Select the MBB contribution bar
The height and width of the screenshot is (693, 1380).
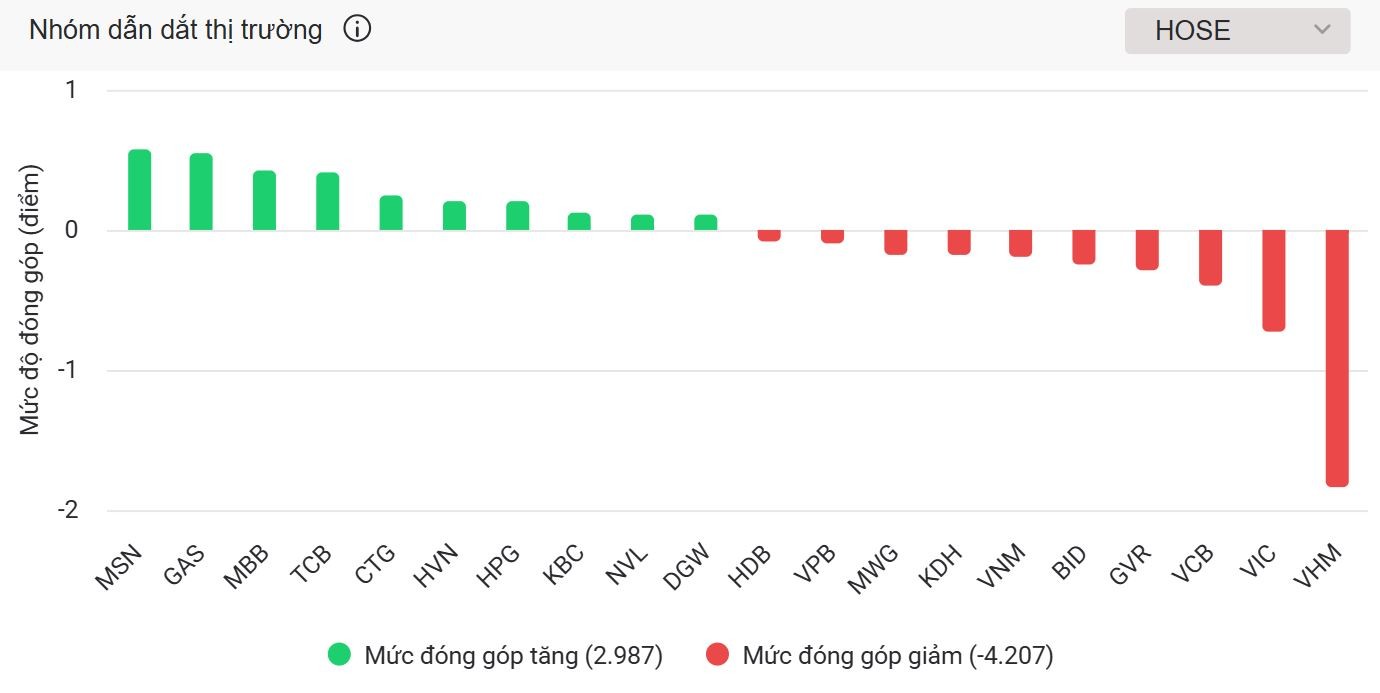(x=264, y=201)
